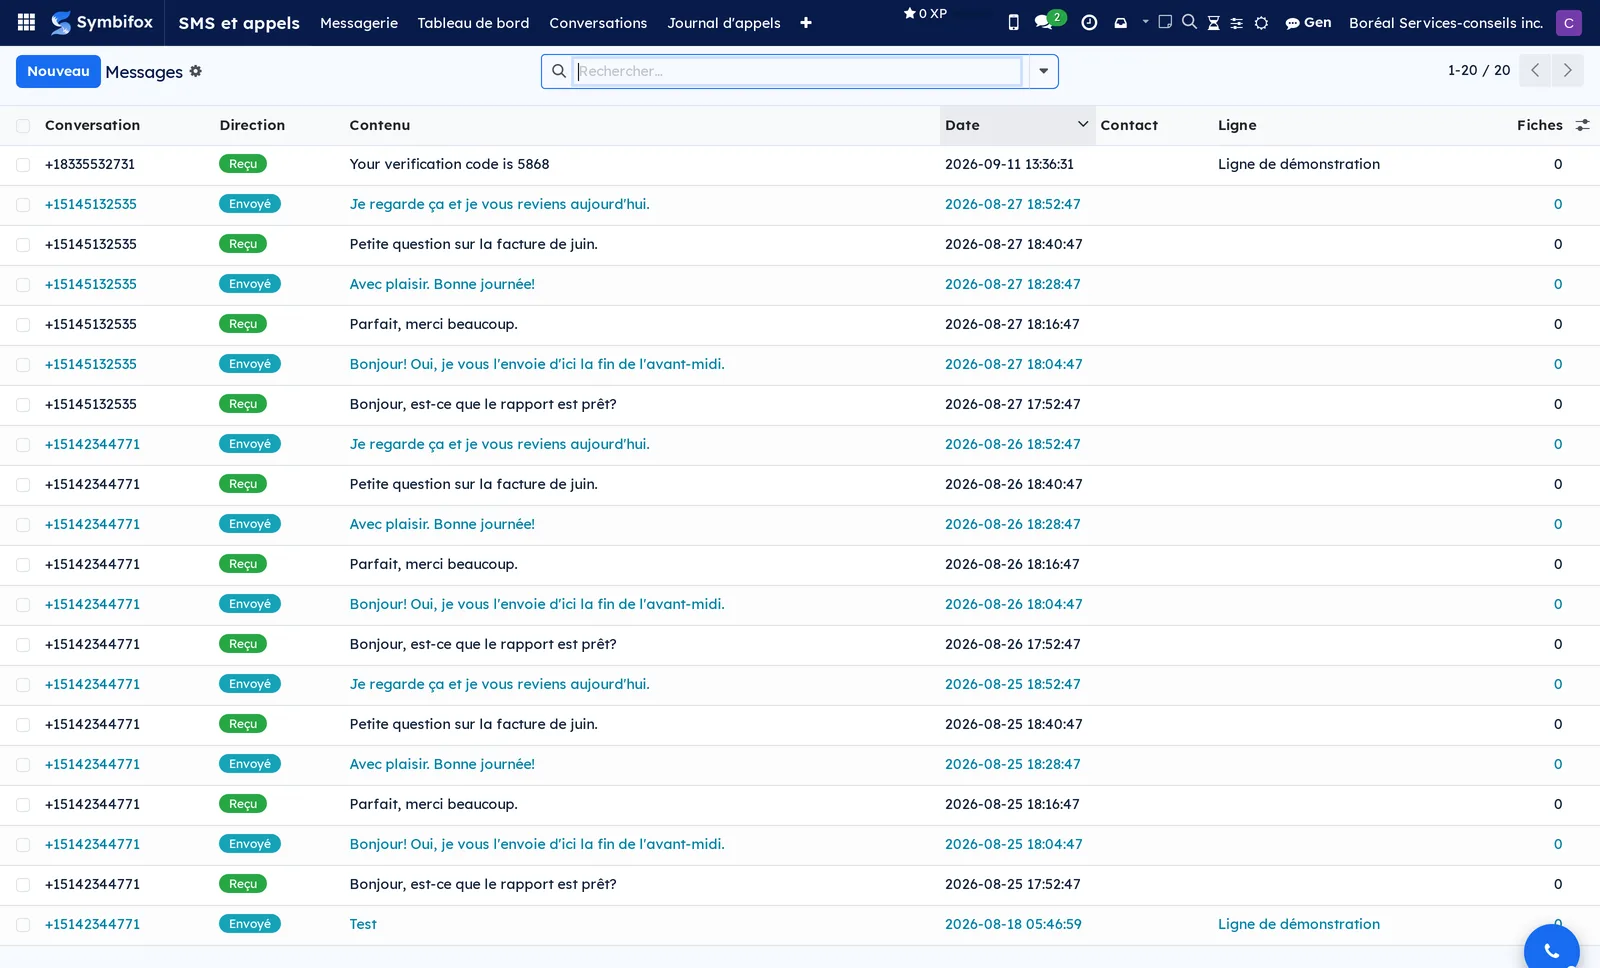Open the apps grid menu
The width and height of the screenshot is (1600, 968).
[x=27, y=22]
